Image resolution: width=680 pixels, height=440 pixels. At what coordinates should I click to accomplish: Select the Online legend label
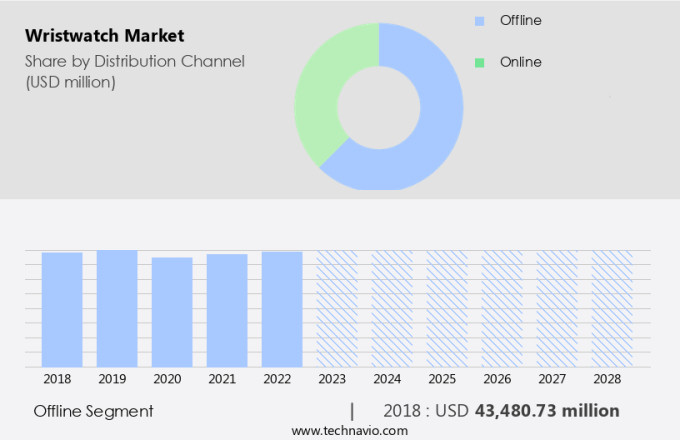520,62
